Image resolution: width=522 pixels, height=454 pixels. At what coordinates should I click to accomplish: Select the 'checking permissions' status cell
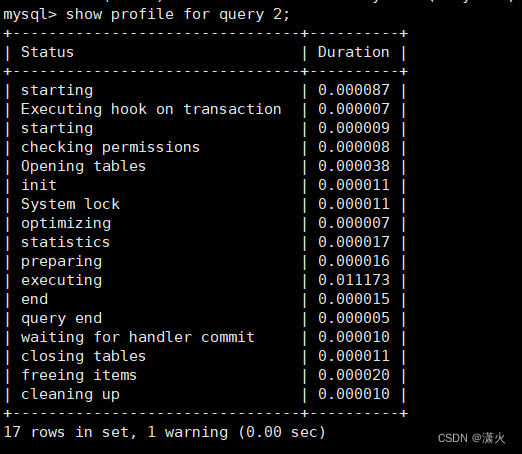110,147
